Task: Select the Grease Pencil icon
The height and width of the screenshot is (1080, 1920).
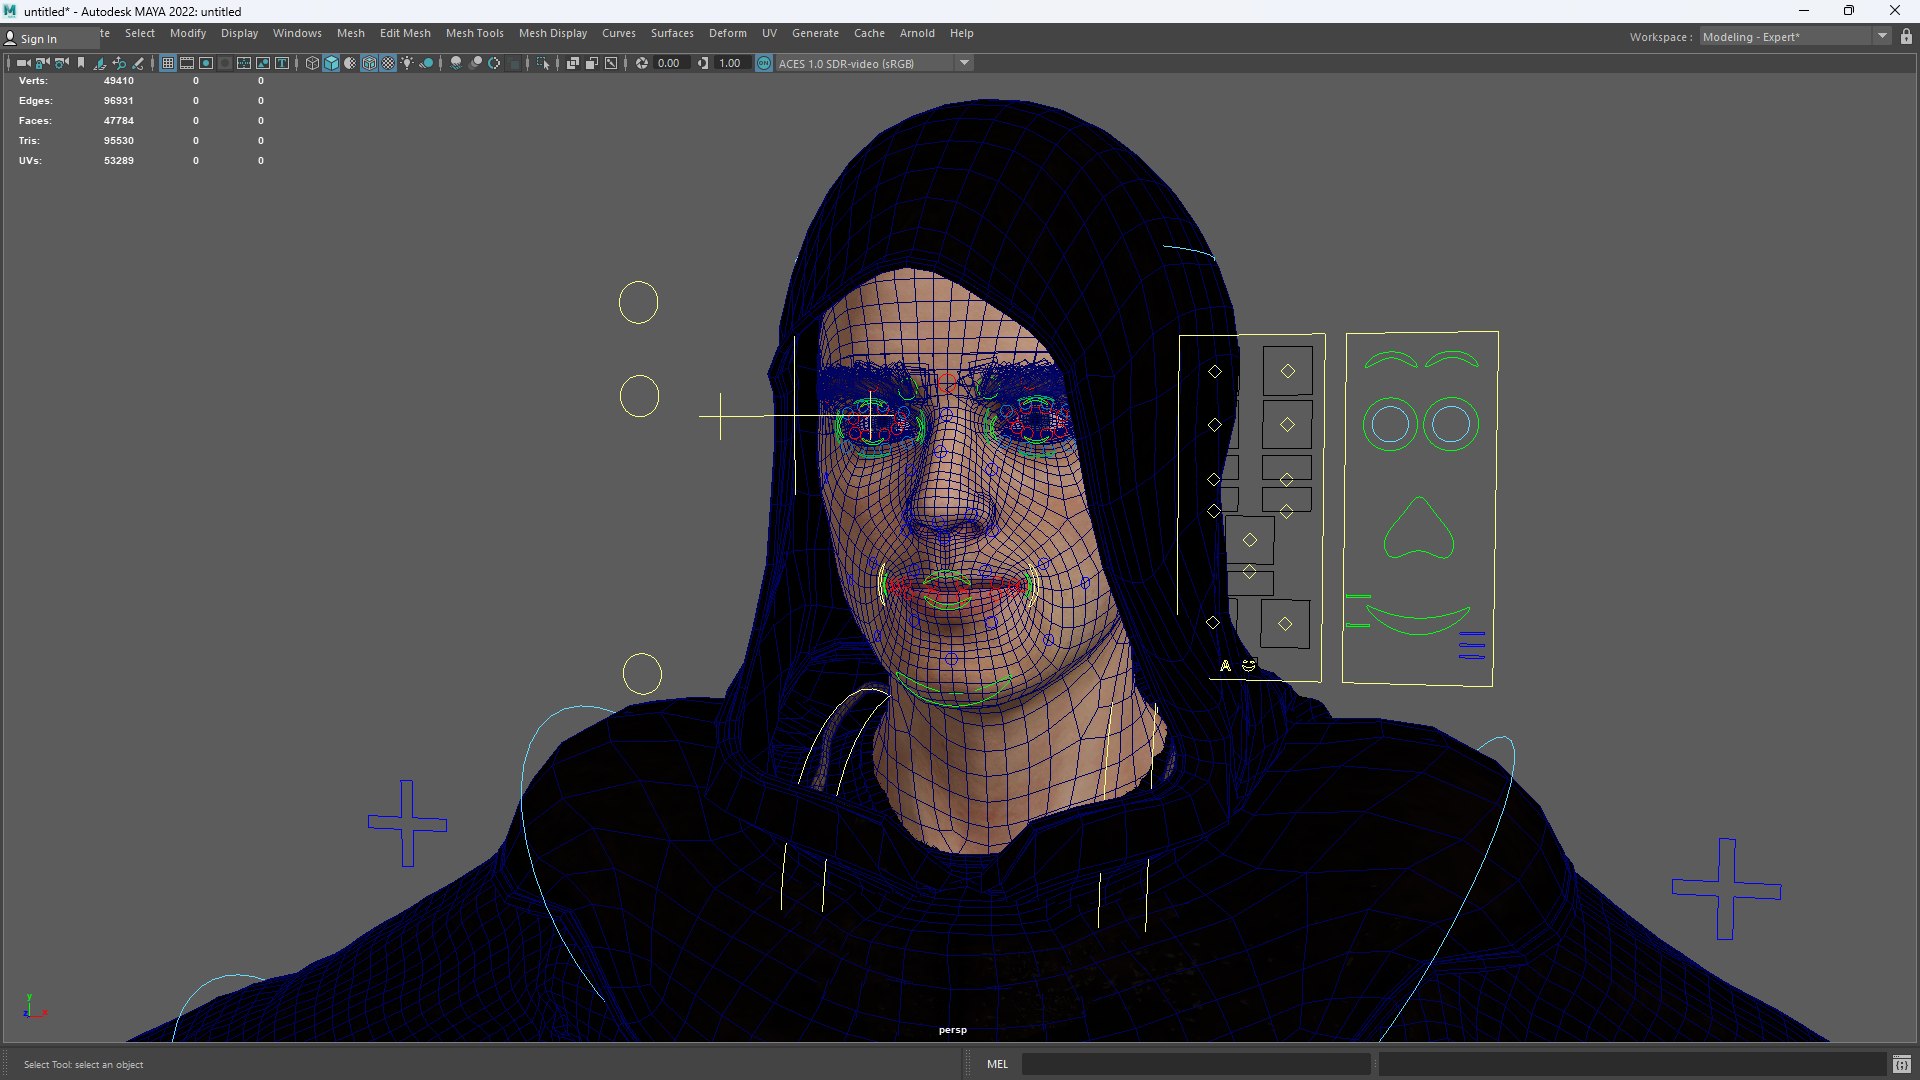Action: click(138, 63)
